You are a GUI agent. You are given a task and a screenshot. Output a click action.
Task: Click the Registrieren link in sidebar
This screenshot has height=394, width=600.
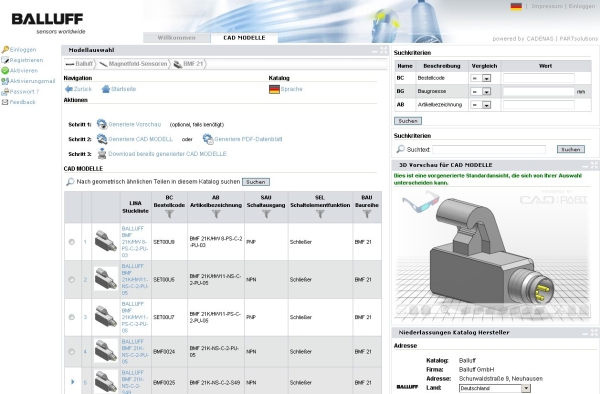click(26, 60)
